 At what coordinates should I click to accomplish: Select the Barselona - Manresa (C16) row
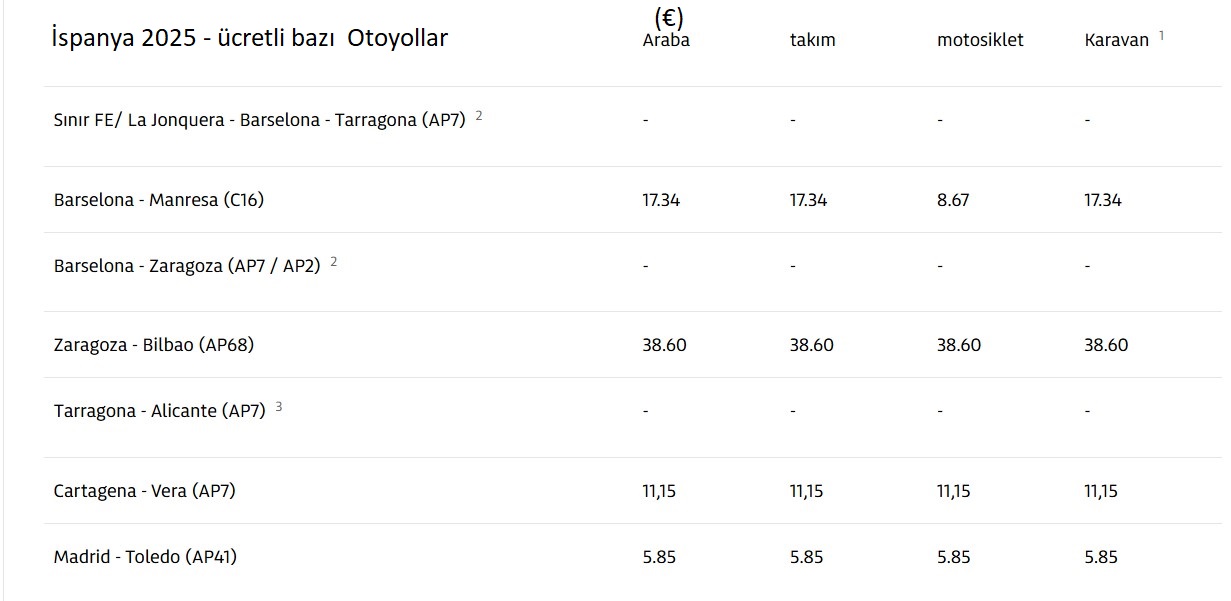coord(159,200)
